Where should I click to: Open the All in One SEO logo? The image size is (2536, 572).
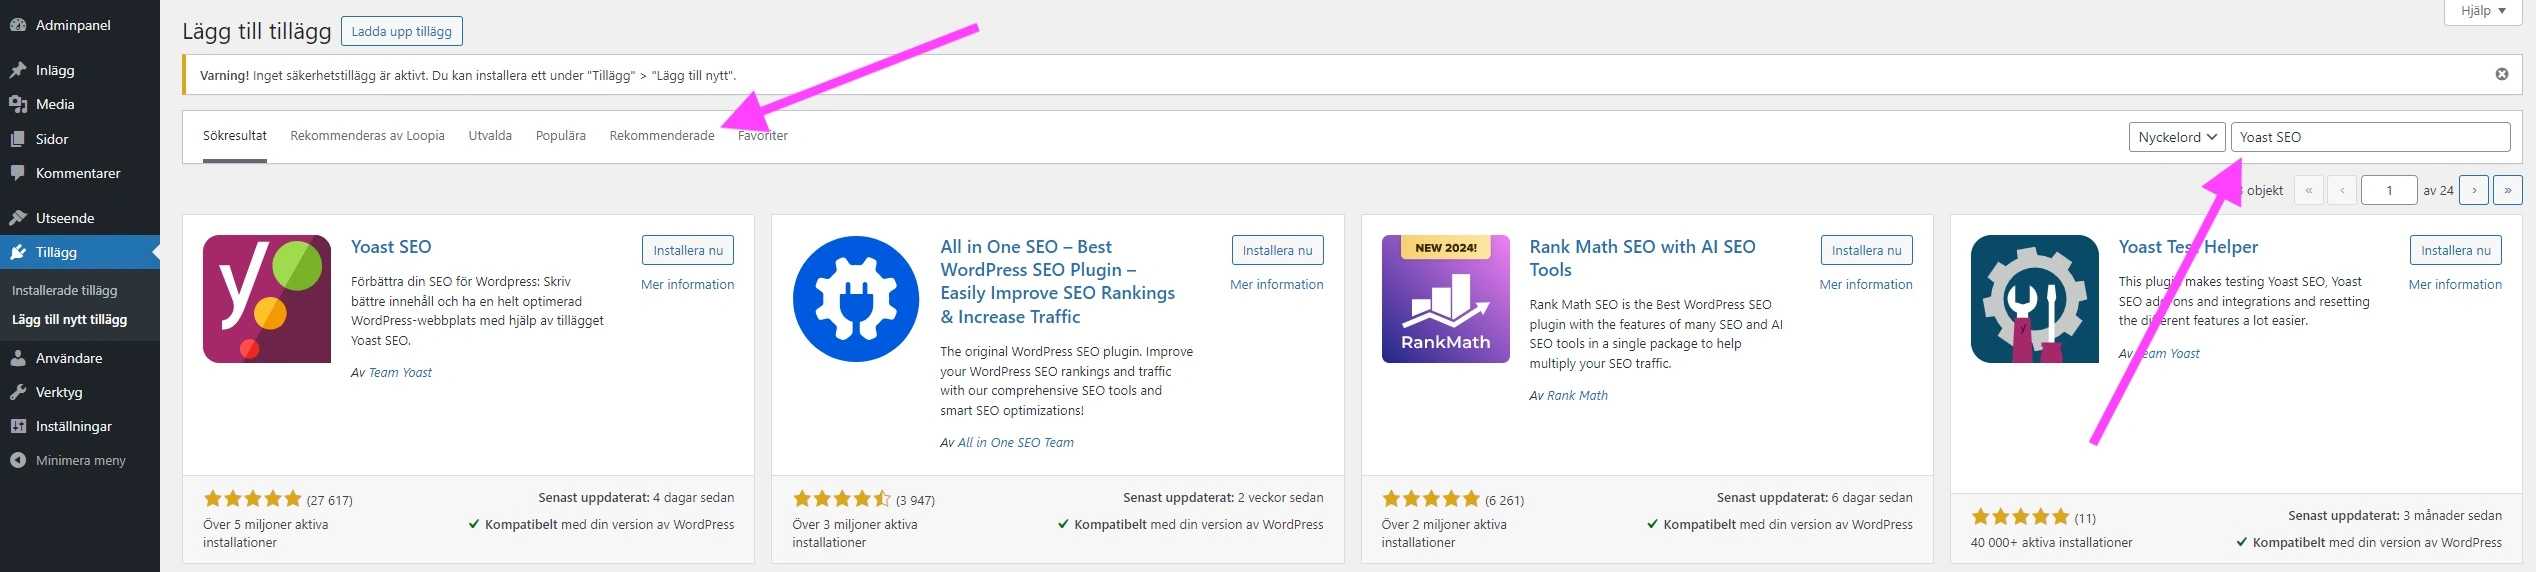[x=856, y=299]
